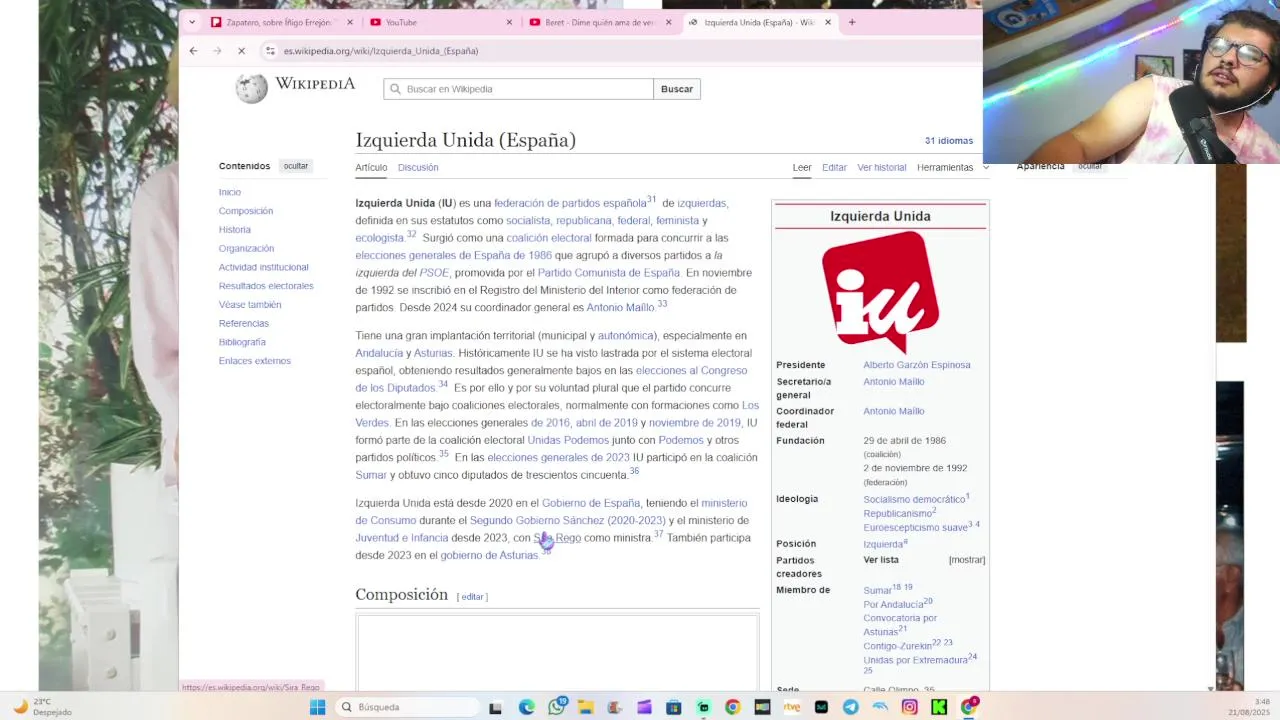Open Instagram from the taskbar
Image resolution: width=1280 pixels, height=720 pixels.
coord(909,707)
